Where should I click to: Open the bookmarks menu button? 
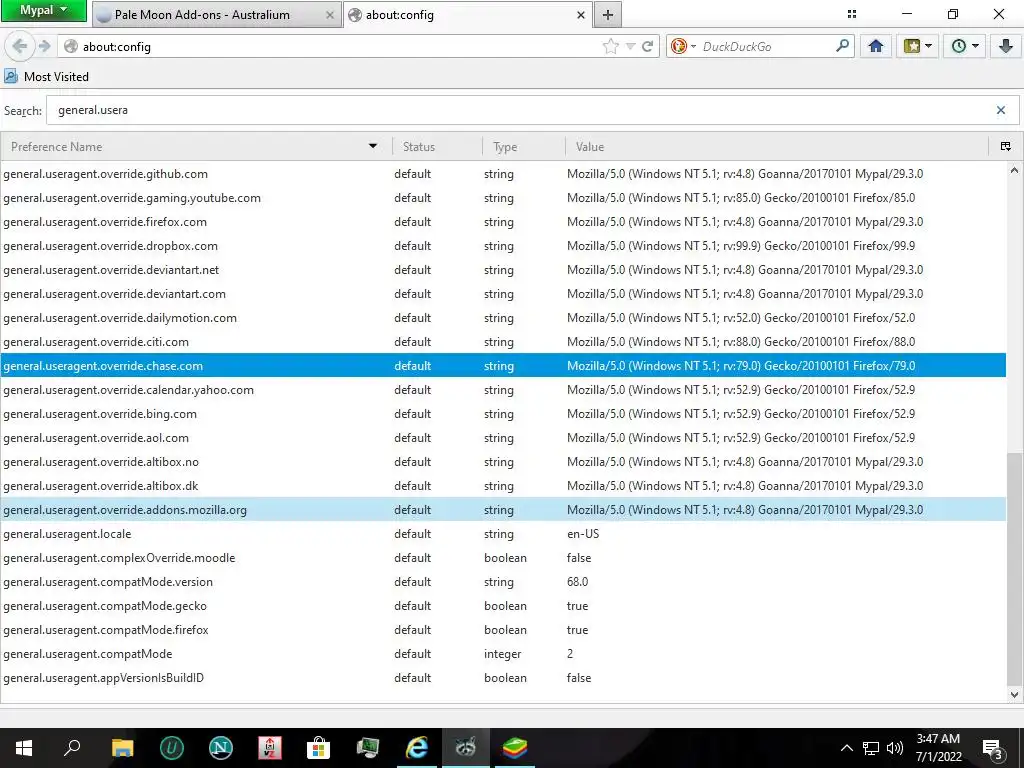point(917,46)
